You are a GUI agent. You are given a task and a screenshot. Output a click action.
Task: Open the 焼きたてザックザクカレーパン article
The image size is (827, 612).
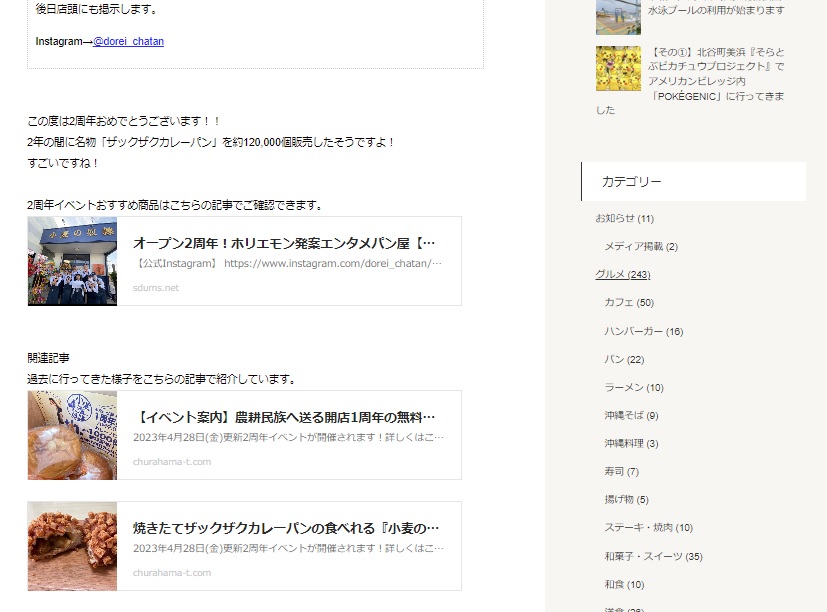[x=284, y=528]
